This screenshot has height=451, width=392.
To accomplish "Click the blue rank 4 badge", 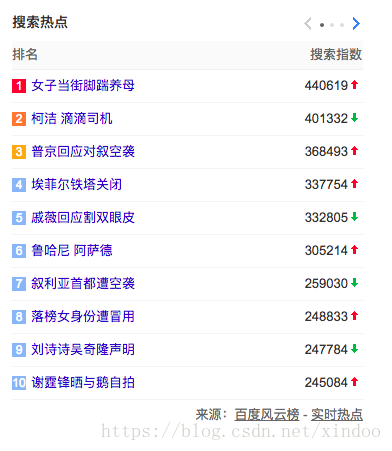I will point(19,185).
